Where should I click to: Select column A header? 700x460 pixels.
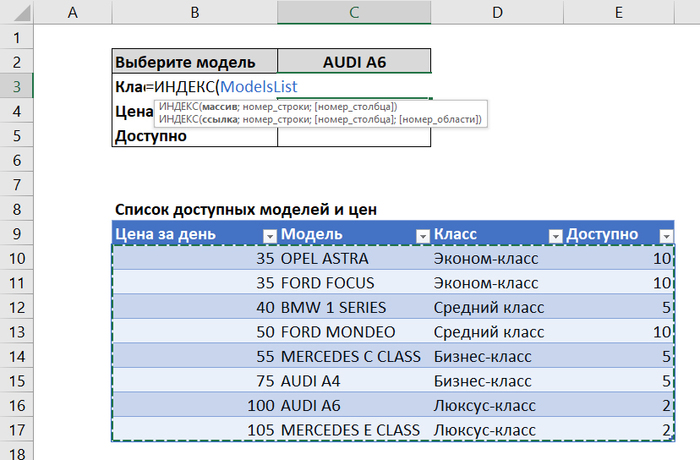coord(73,12)
